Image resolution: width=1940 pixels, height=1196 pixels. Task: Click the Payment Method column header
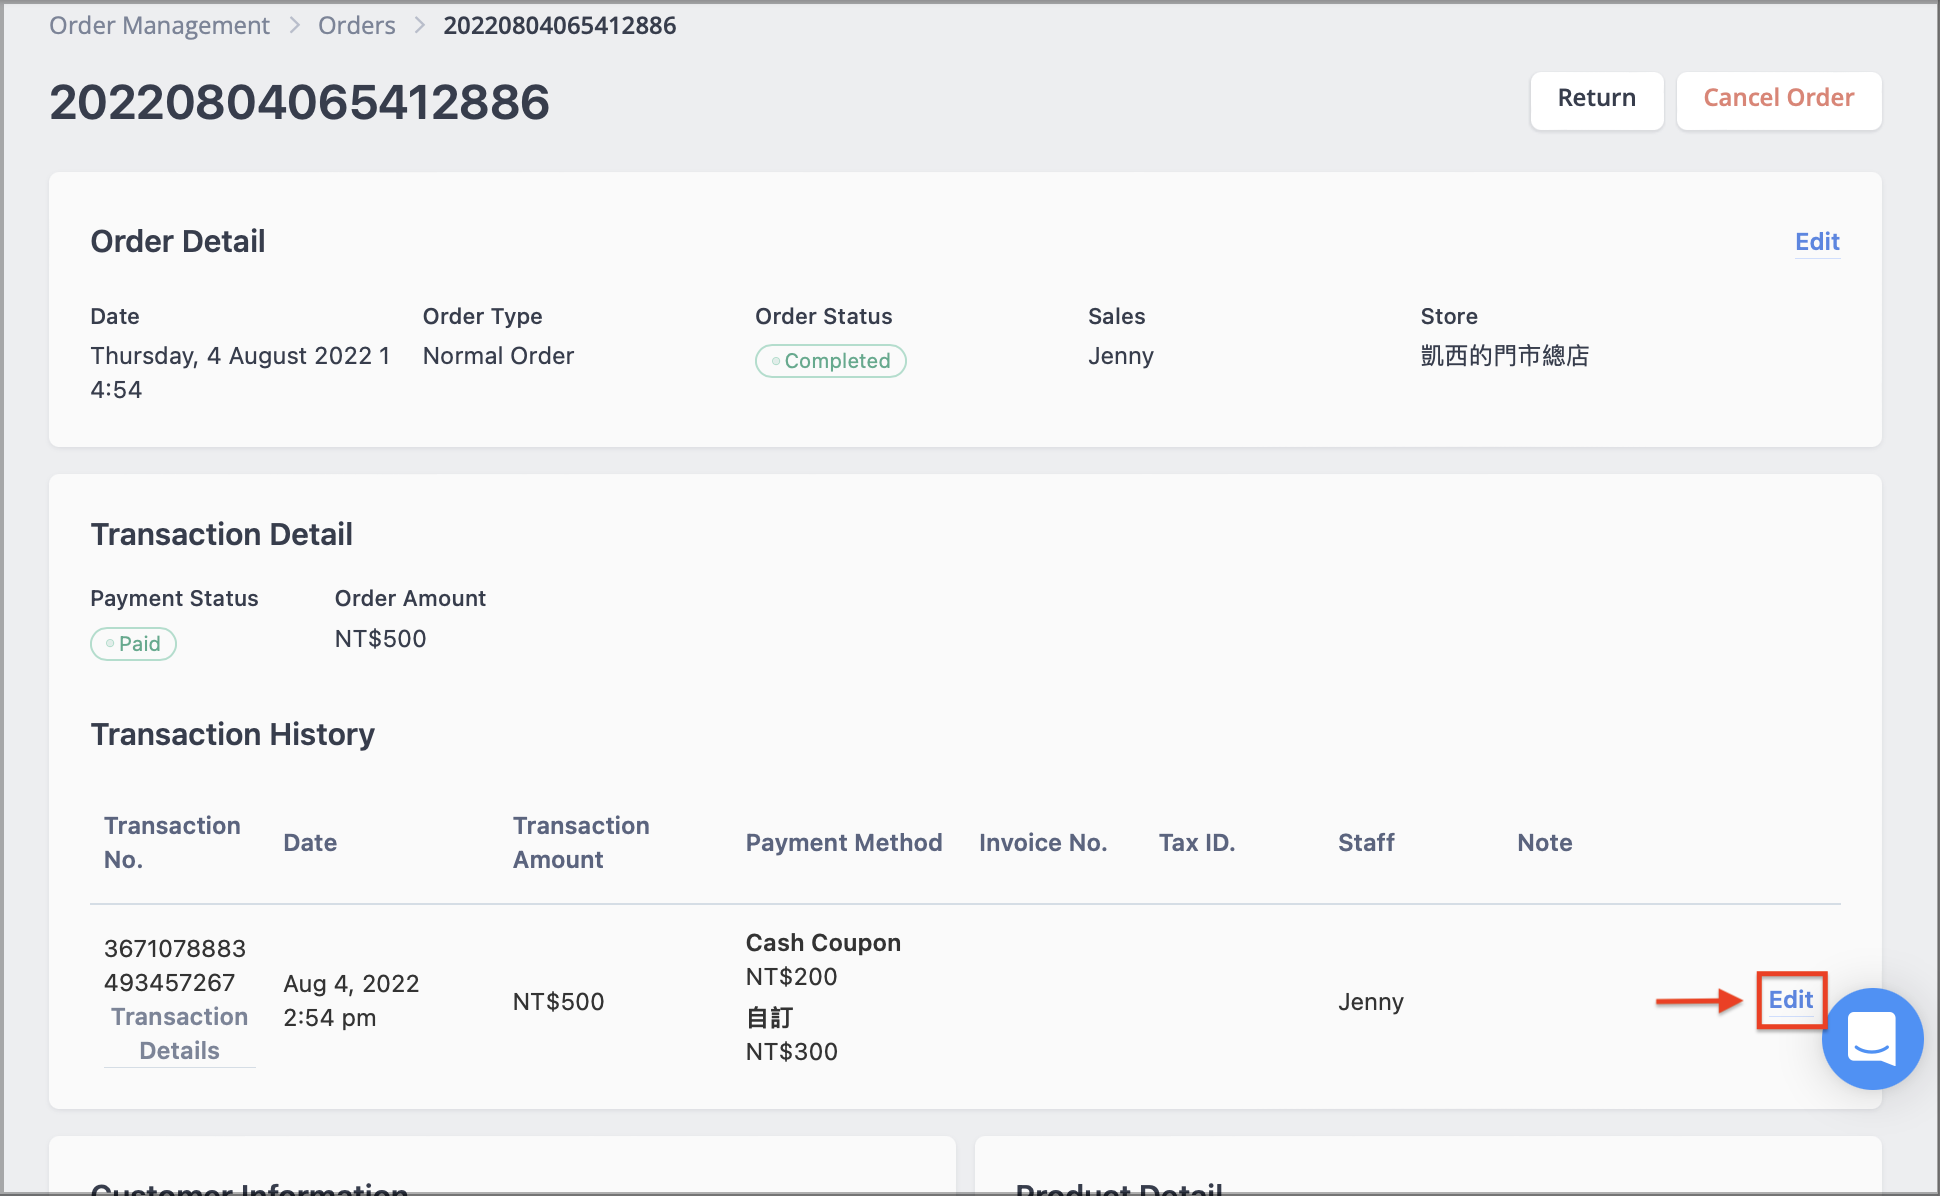point(844,843)
